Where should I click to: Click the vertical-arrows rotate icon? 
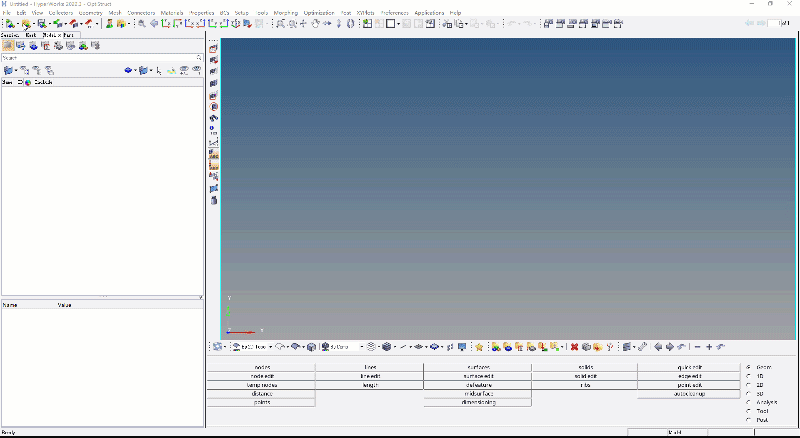pos(339,23)
